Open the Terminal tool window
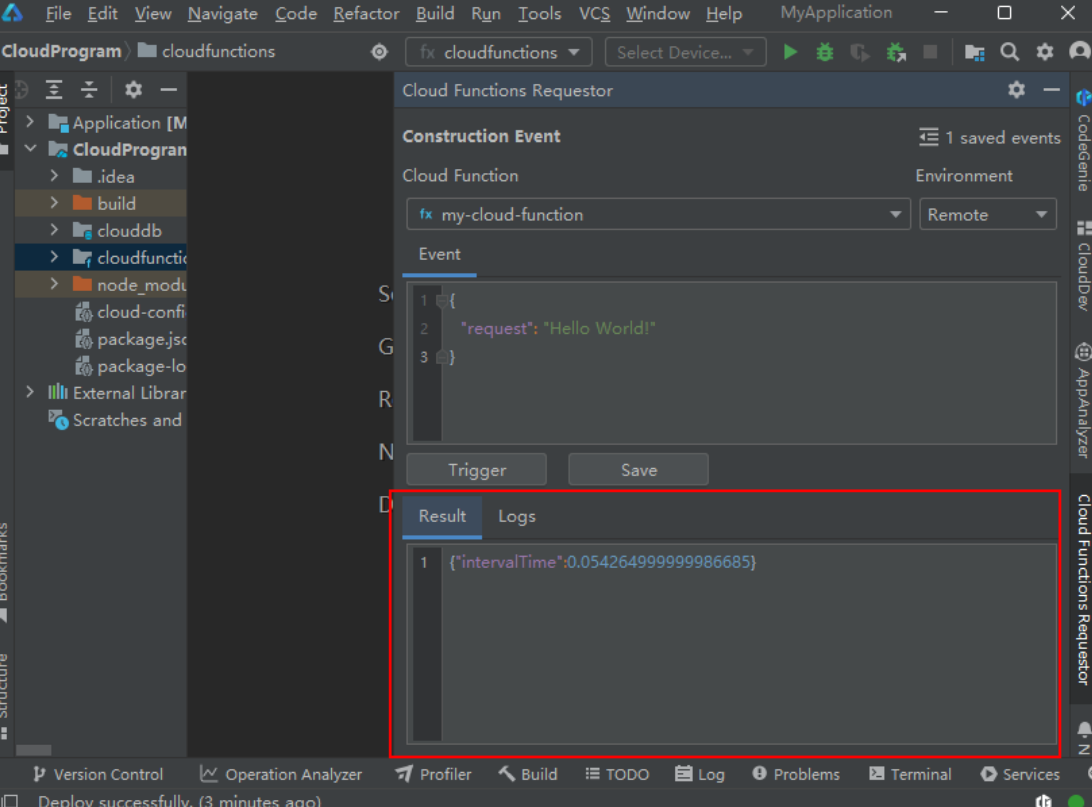The width and height of the screenshot is (1092, 807). [910, 774]
